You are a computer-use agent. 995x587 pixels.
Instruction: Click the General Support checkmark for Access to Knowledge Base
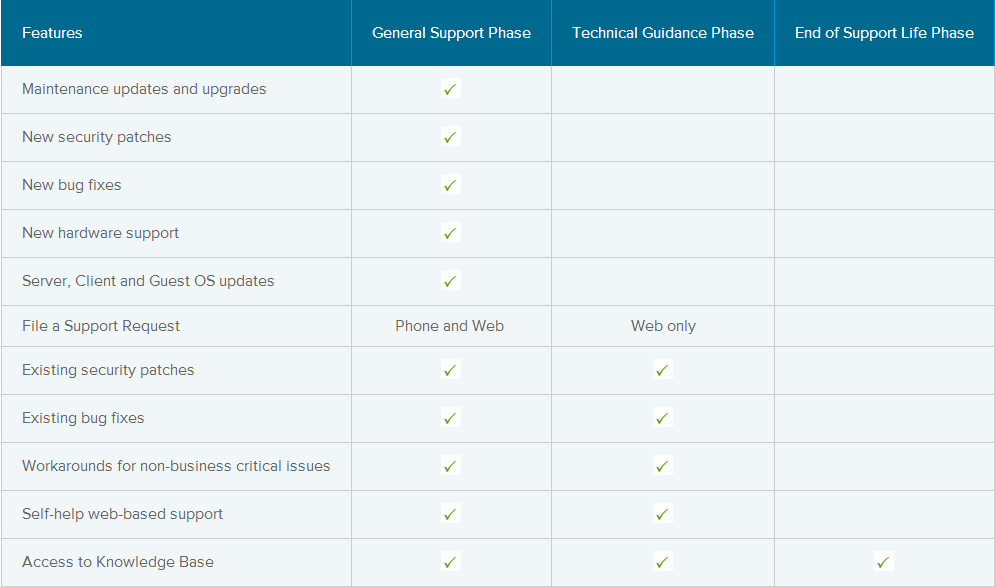(451, 562)
